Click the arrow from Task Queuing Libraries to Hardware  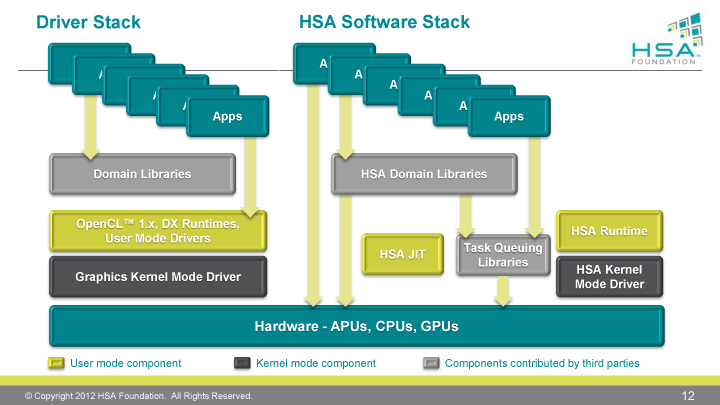503,290
